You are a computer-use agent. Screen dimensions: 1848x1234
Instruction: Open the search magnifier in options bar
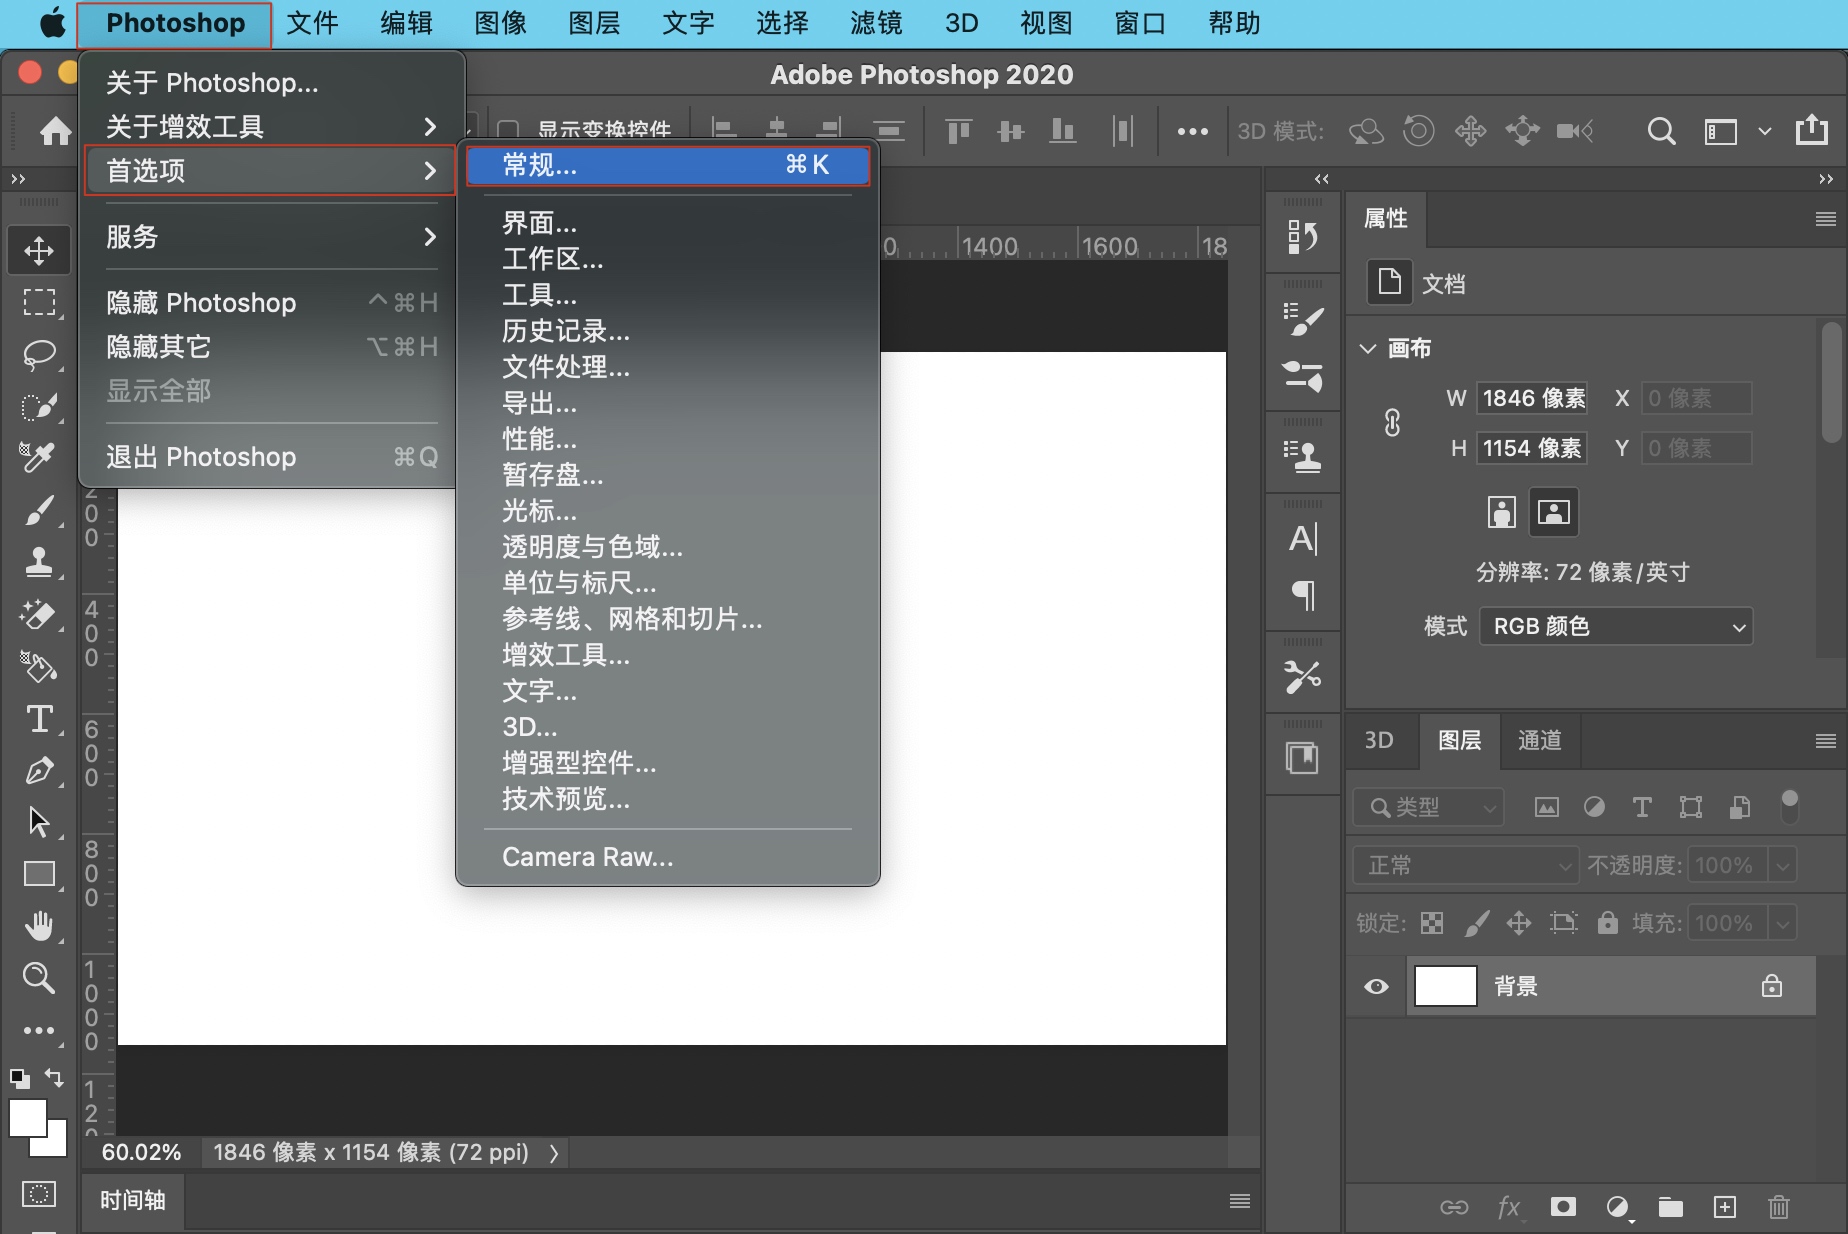click(x=1660, y=131)
